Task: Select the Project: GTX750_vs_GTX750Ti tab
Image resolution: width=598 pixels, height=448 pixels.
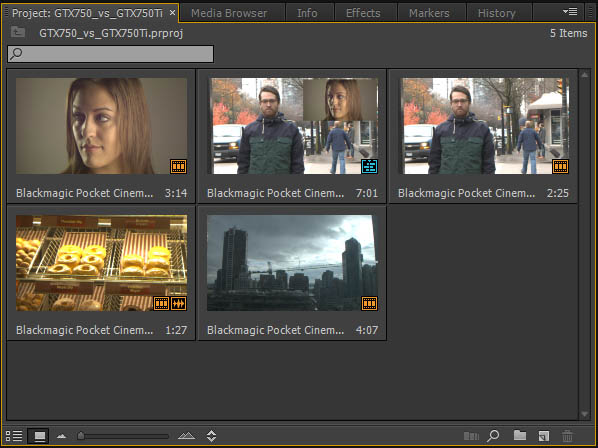Action: pyautogui.click(x=87, y=13)
